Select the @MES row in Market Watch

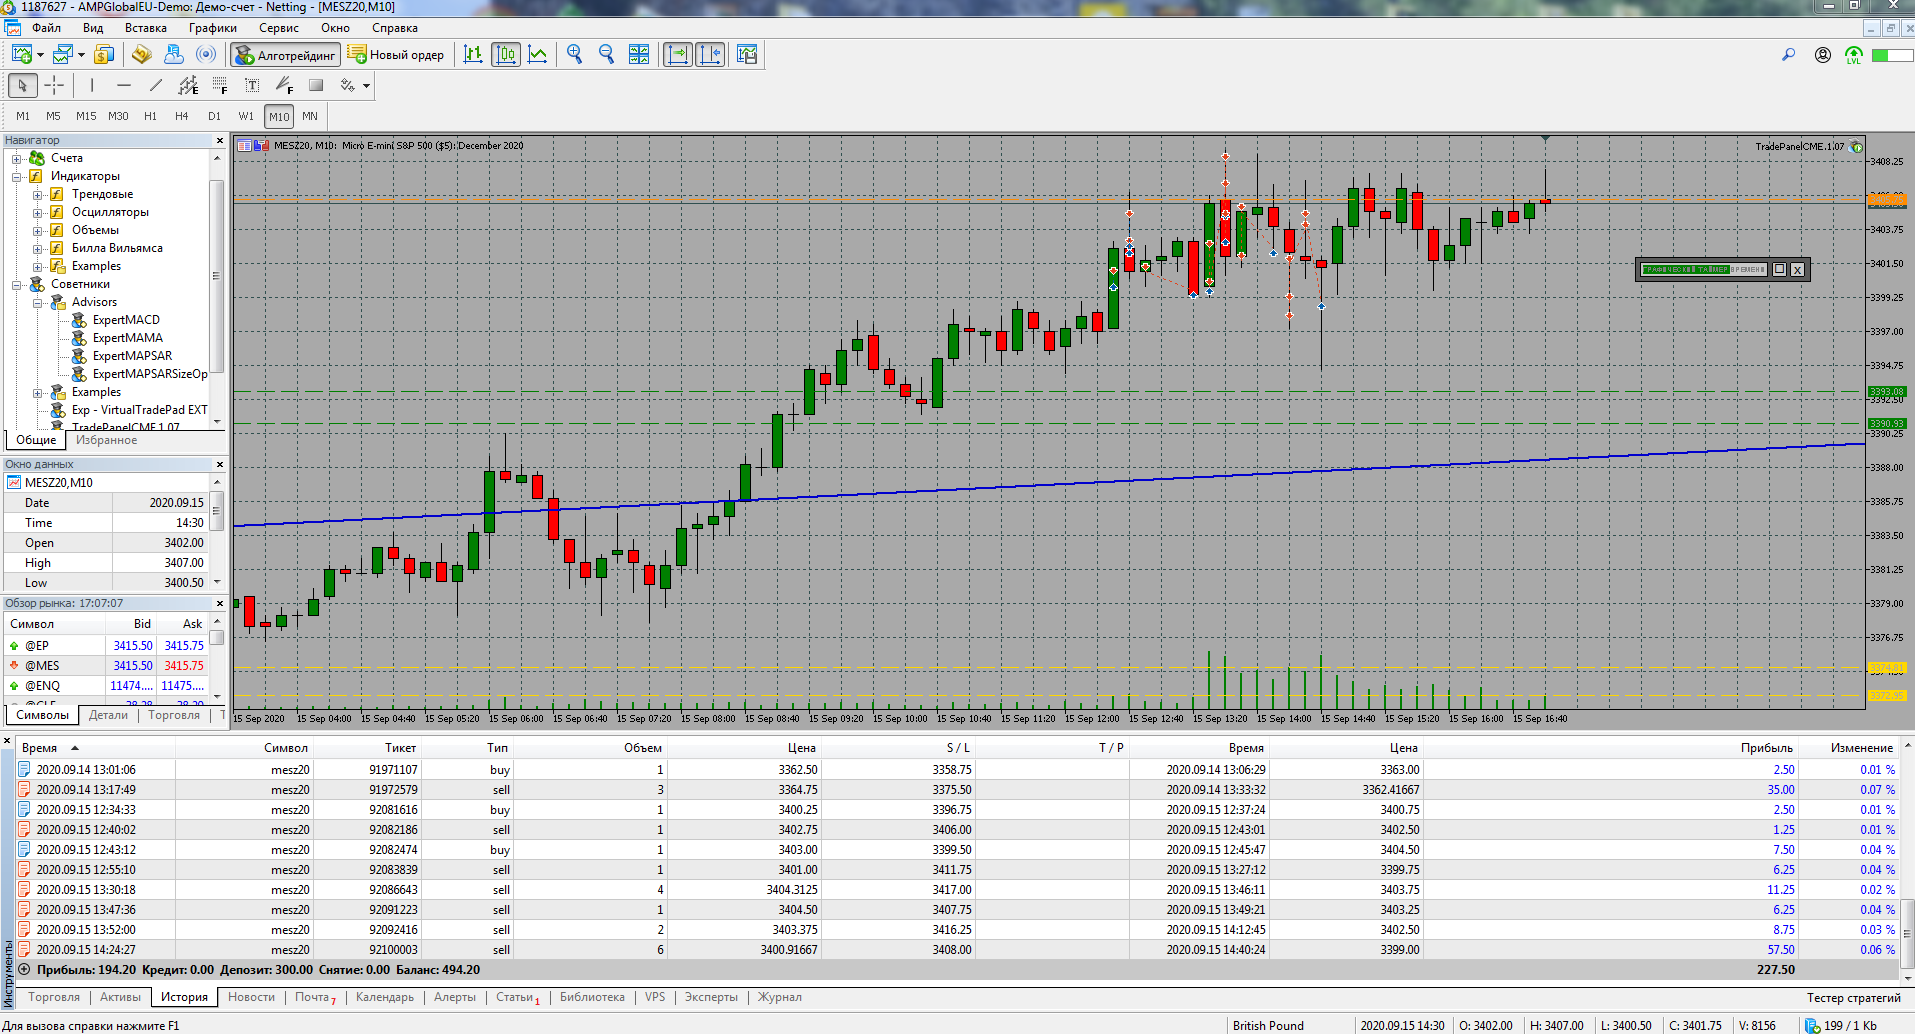pyautogui.click(x=106, y=666)
